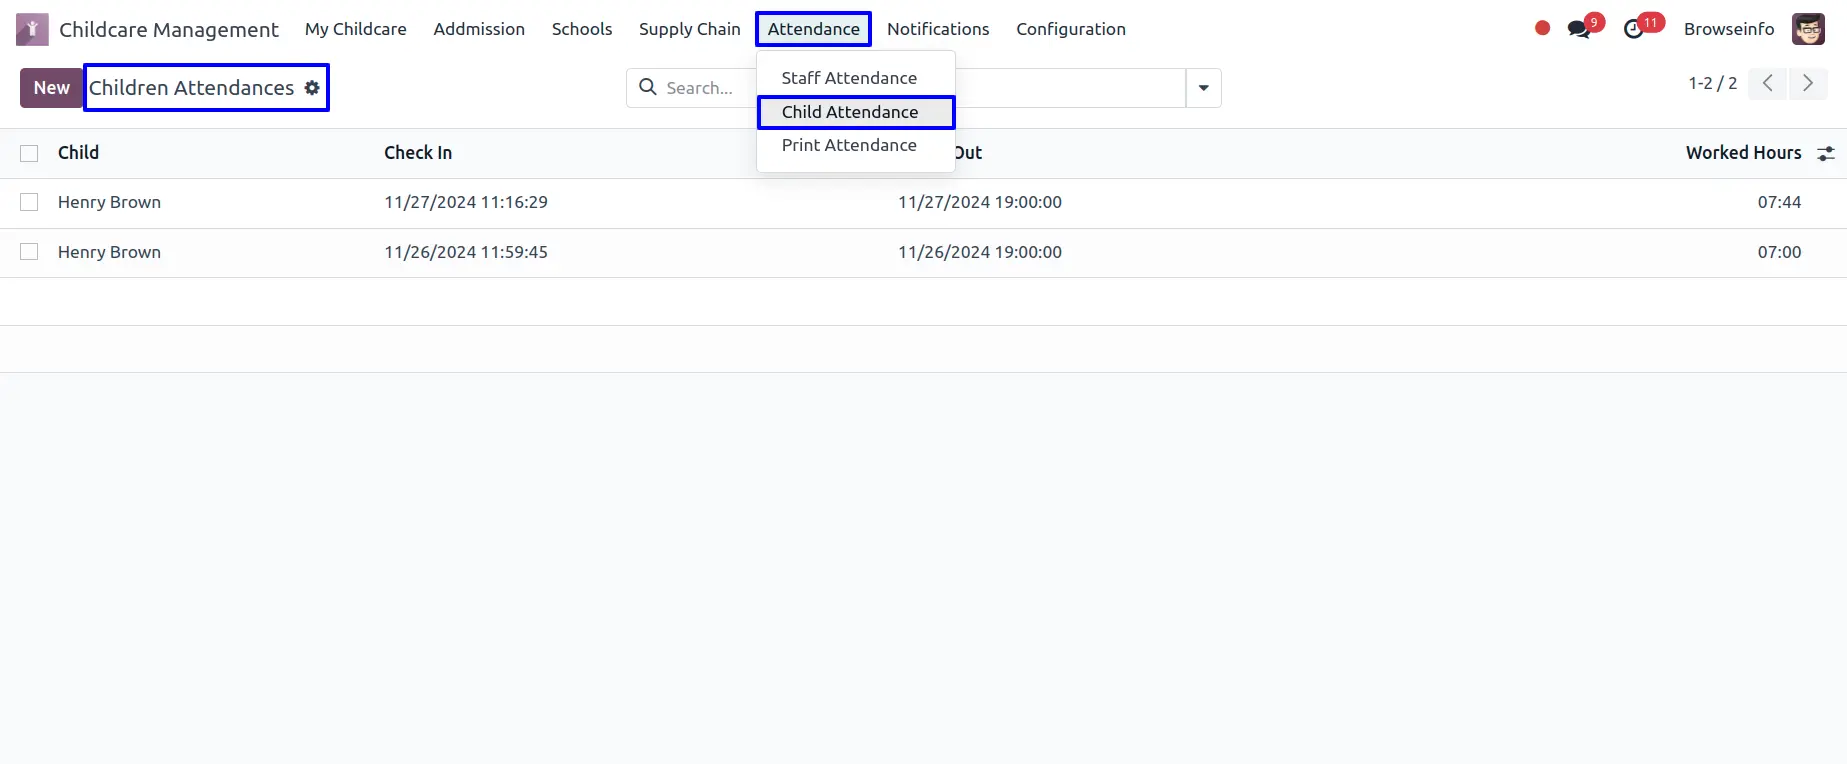The width and height of the screenshot is (1847, 764).
Task: Click the search magnifier icon
Action: (x=648, y=88)
